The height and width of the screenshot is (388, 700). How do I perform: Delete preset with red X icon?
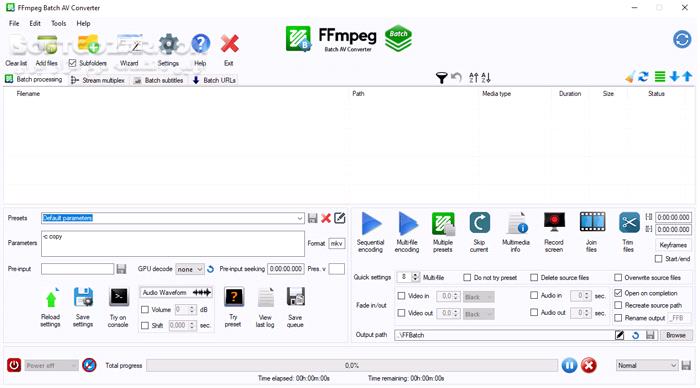pos(326,218)
